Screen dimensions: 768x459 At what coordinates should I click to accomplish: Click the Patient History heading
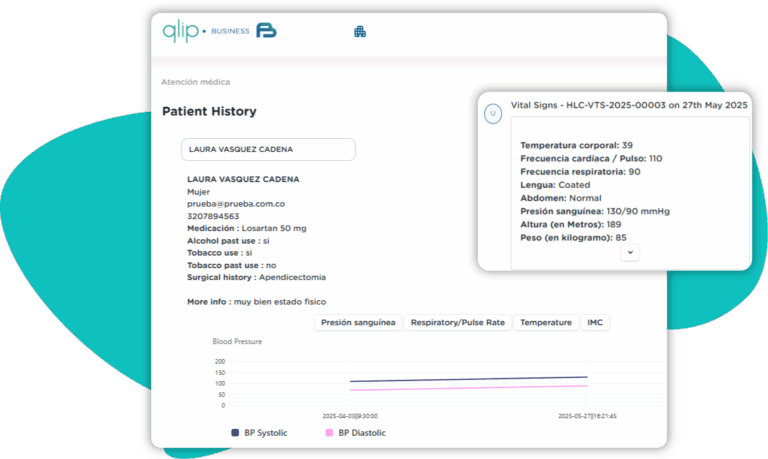click(x=209, y=112)
